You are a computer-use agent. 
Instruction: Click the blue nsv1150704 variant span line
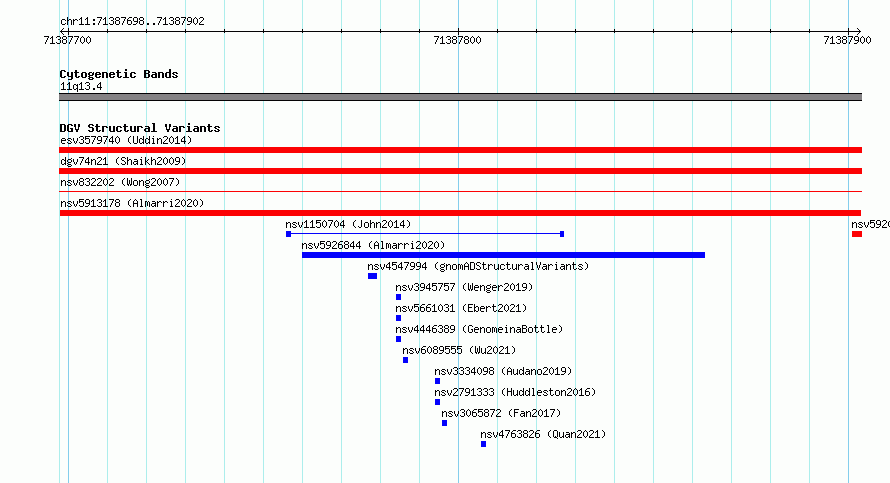pyautogui.click(x=425, y=234)
